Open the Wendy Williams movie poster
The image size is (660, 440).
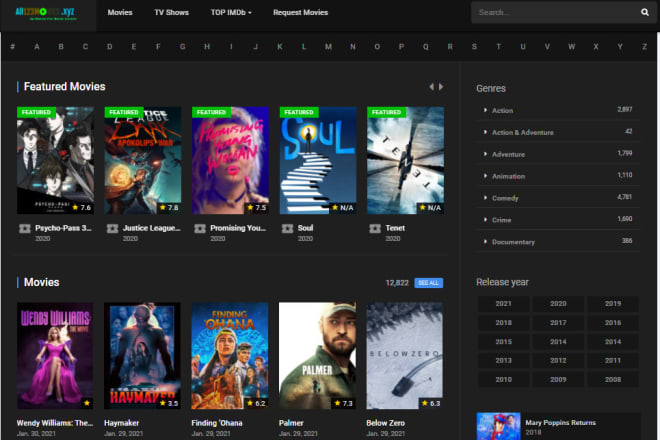coord(55,356)
